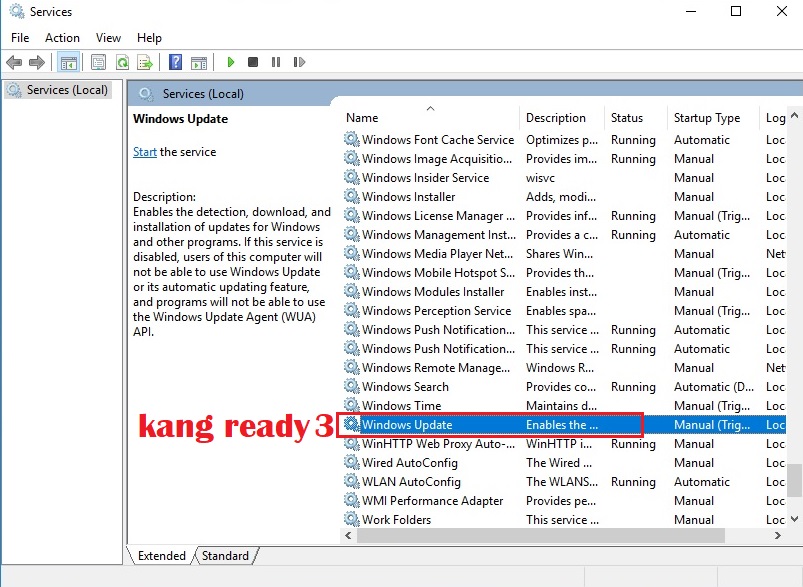Viewport: 803px width, 587px height.
Task: Click the vertical scrollbar thumb
Action: tap(794, 480)
